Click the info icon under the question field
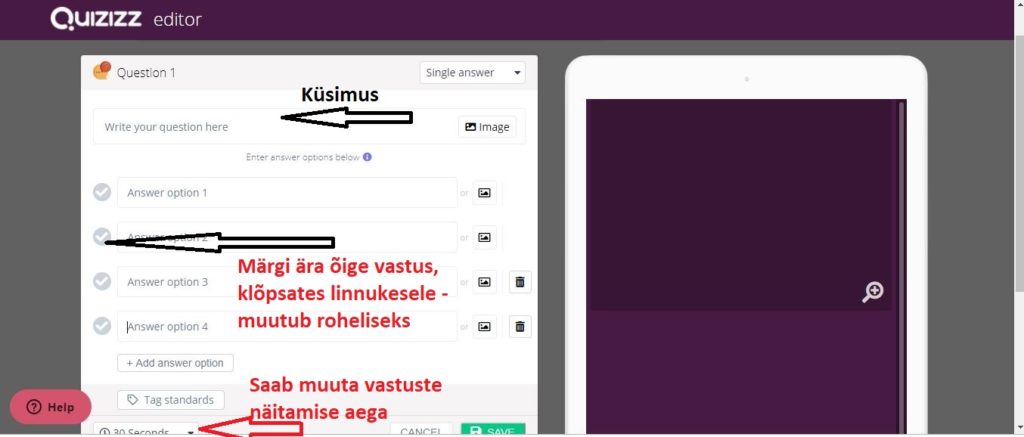 pyautogui.click(x=367, y=157)
